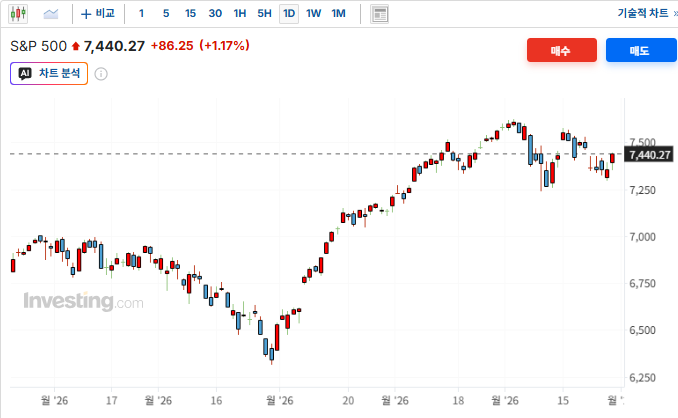This screenshot has height=418, width=678.
Task: Click the date axis label 17
Action: pyautogui.click(x=112, y=401)
